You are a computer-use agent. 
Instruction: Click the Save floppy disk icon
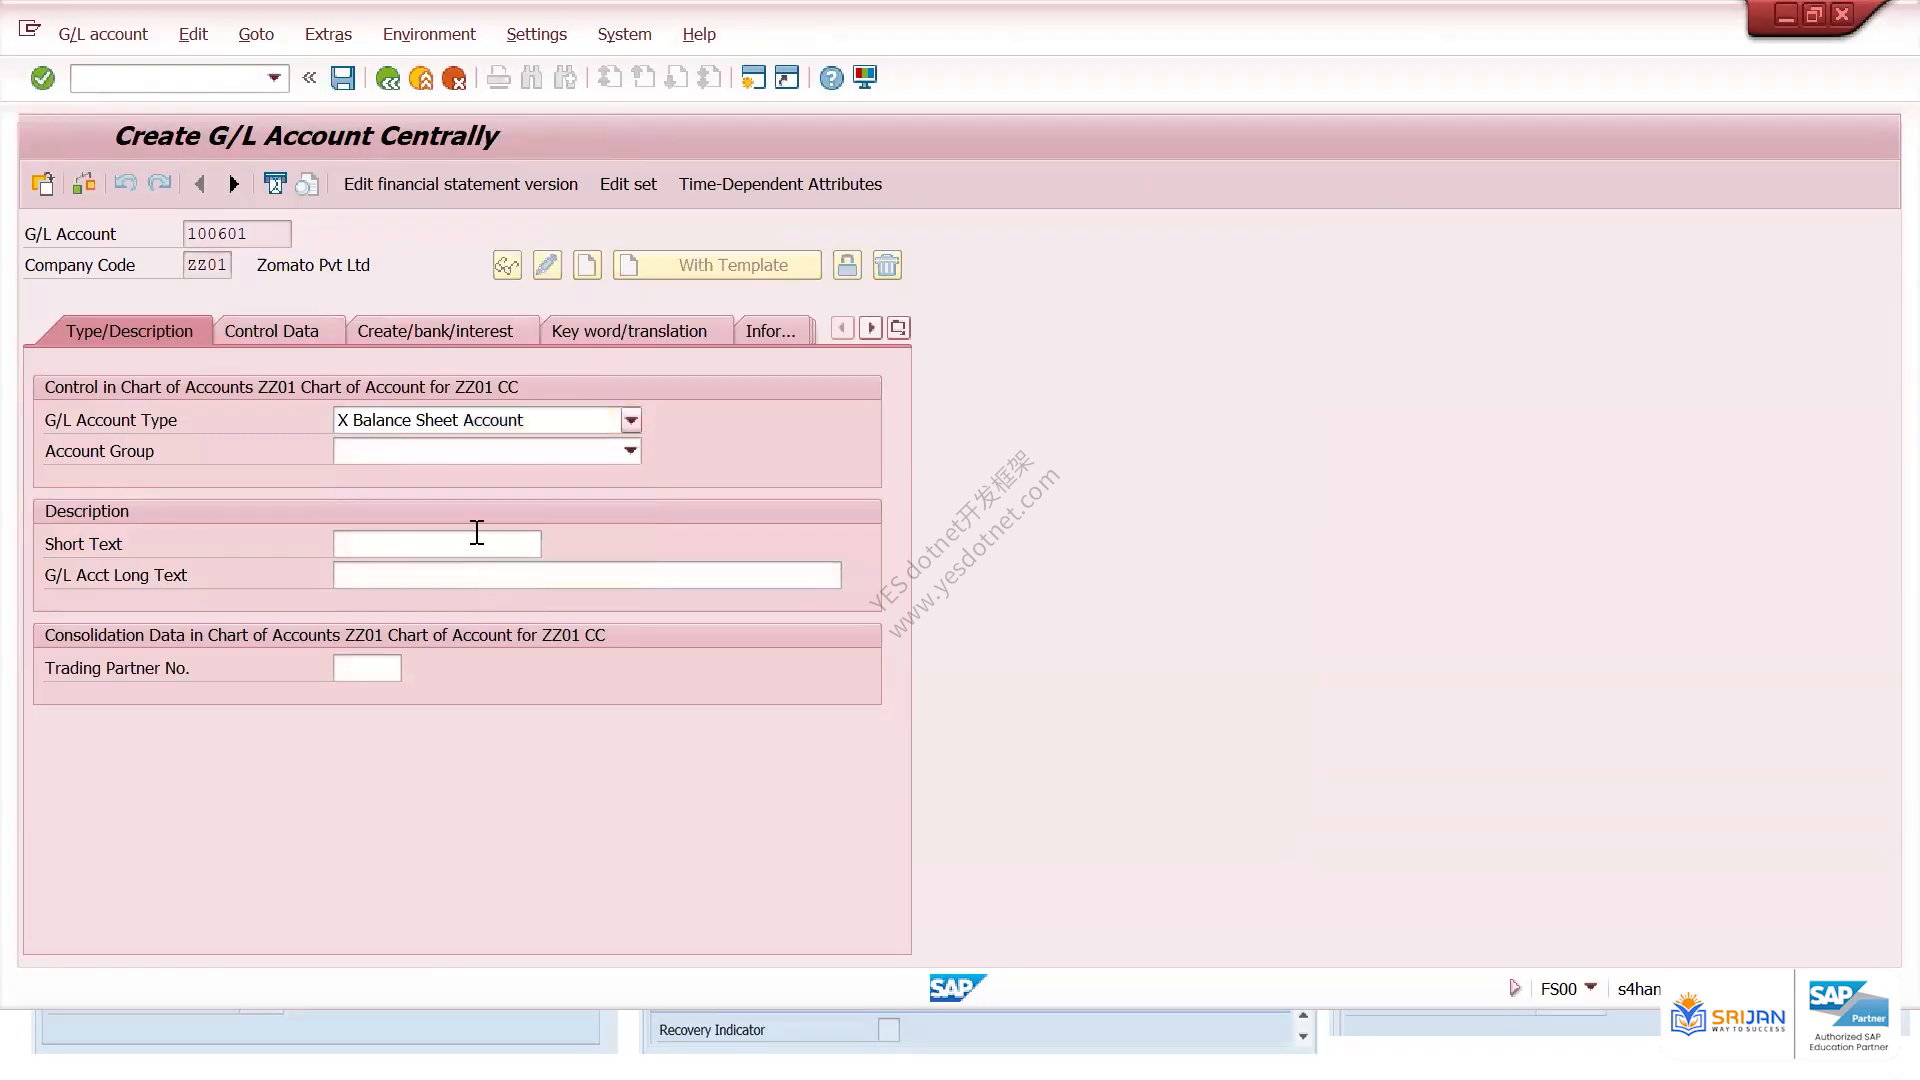tap(343, 78)
